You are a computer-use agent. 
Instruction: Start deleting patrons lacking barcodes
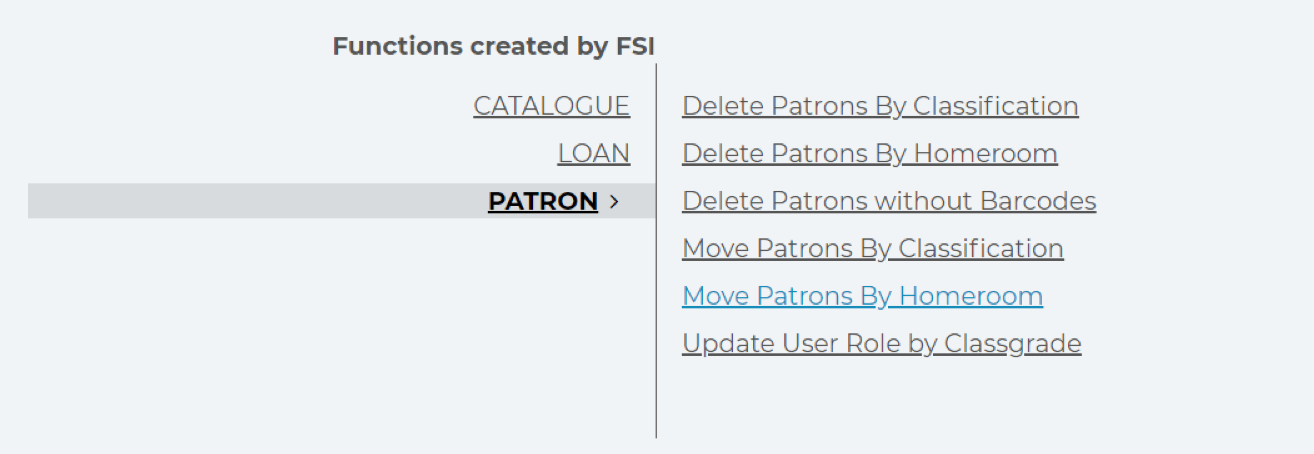point(889,201)
